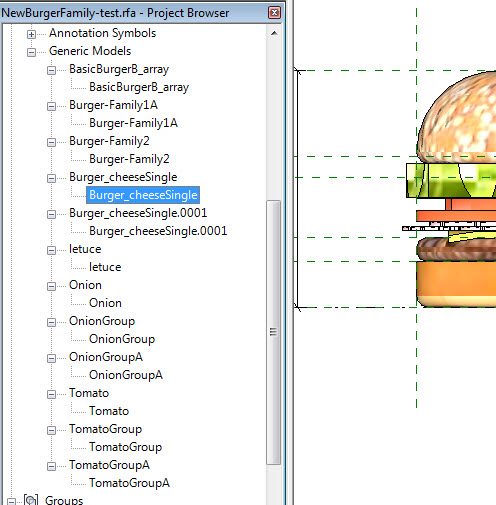Select the letuce child type
496x505 pixels.
(105, 267)
